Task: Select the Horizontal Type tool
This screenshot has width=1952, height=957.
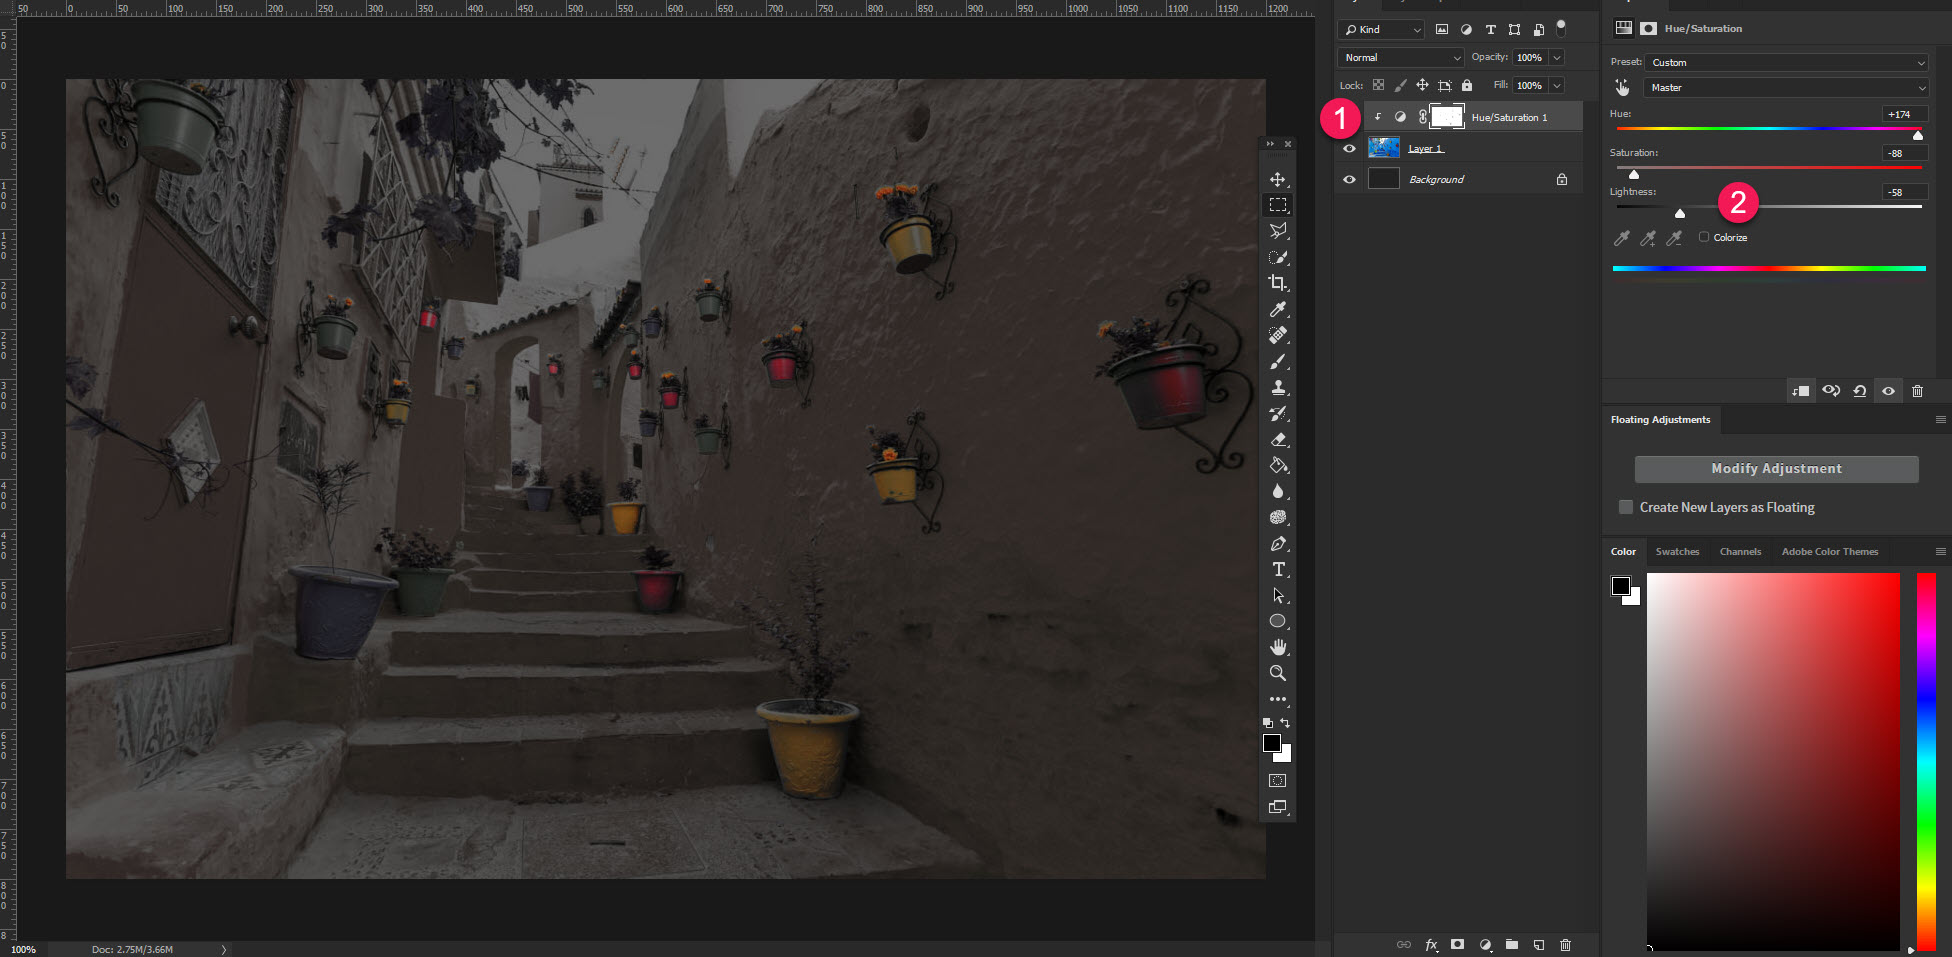Action: coord(1277,569)
